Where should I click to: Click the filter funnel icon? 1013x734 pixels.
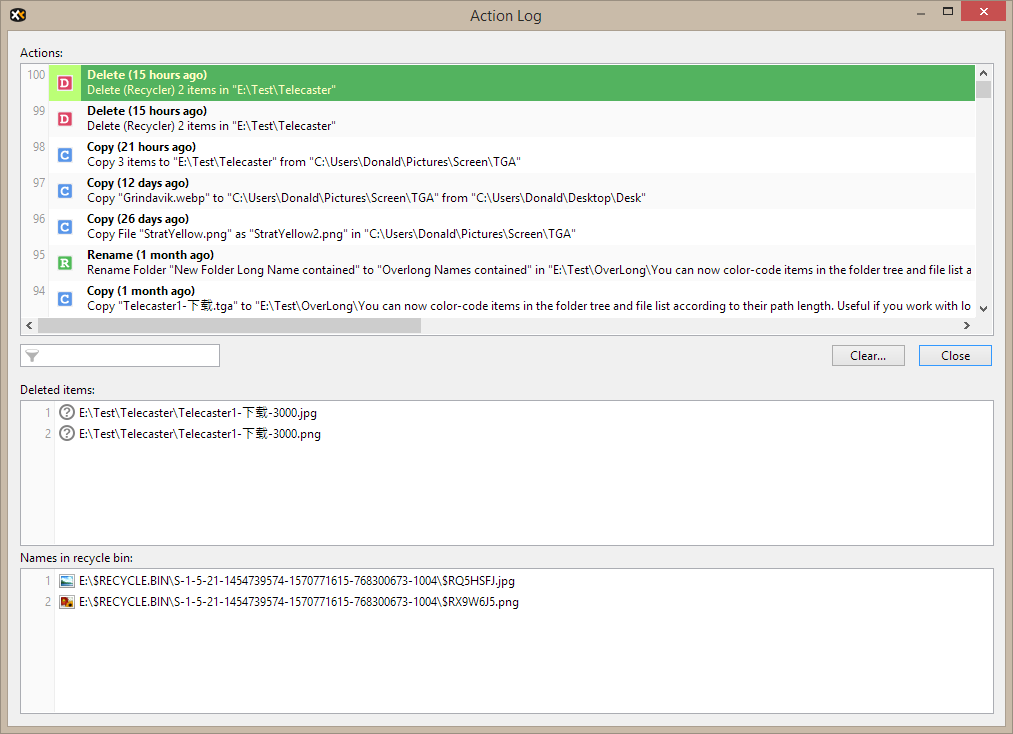32,356
